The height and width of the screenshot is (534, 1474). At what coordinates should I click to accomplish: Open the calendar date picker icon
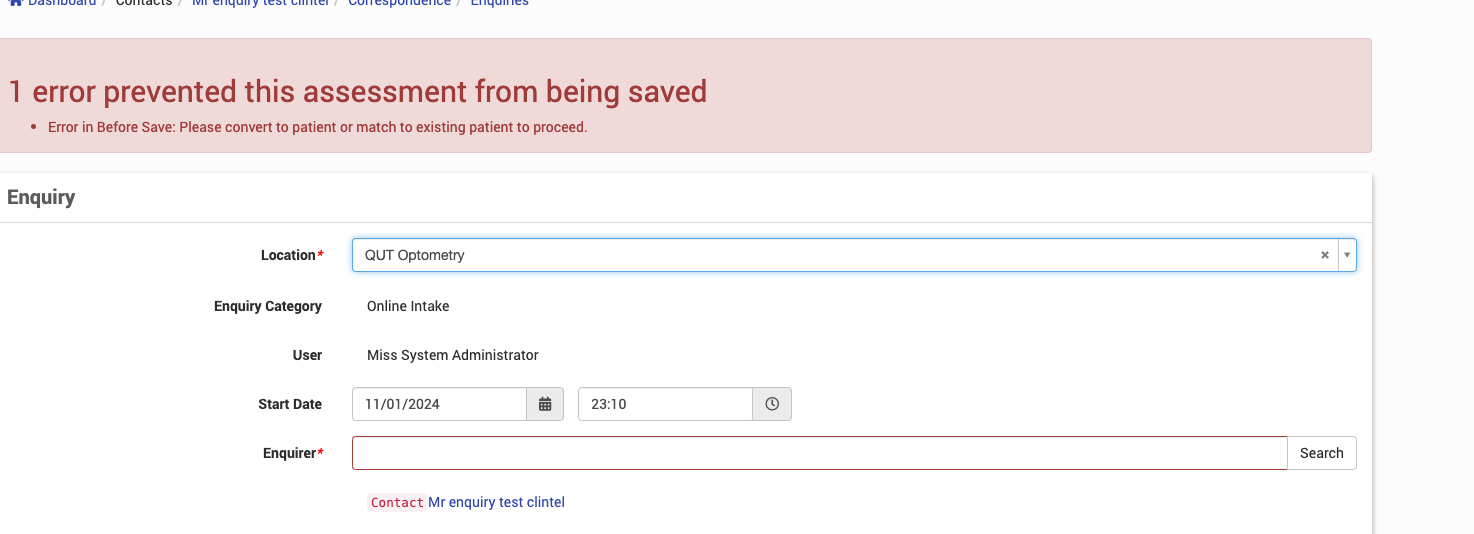545,404
